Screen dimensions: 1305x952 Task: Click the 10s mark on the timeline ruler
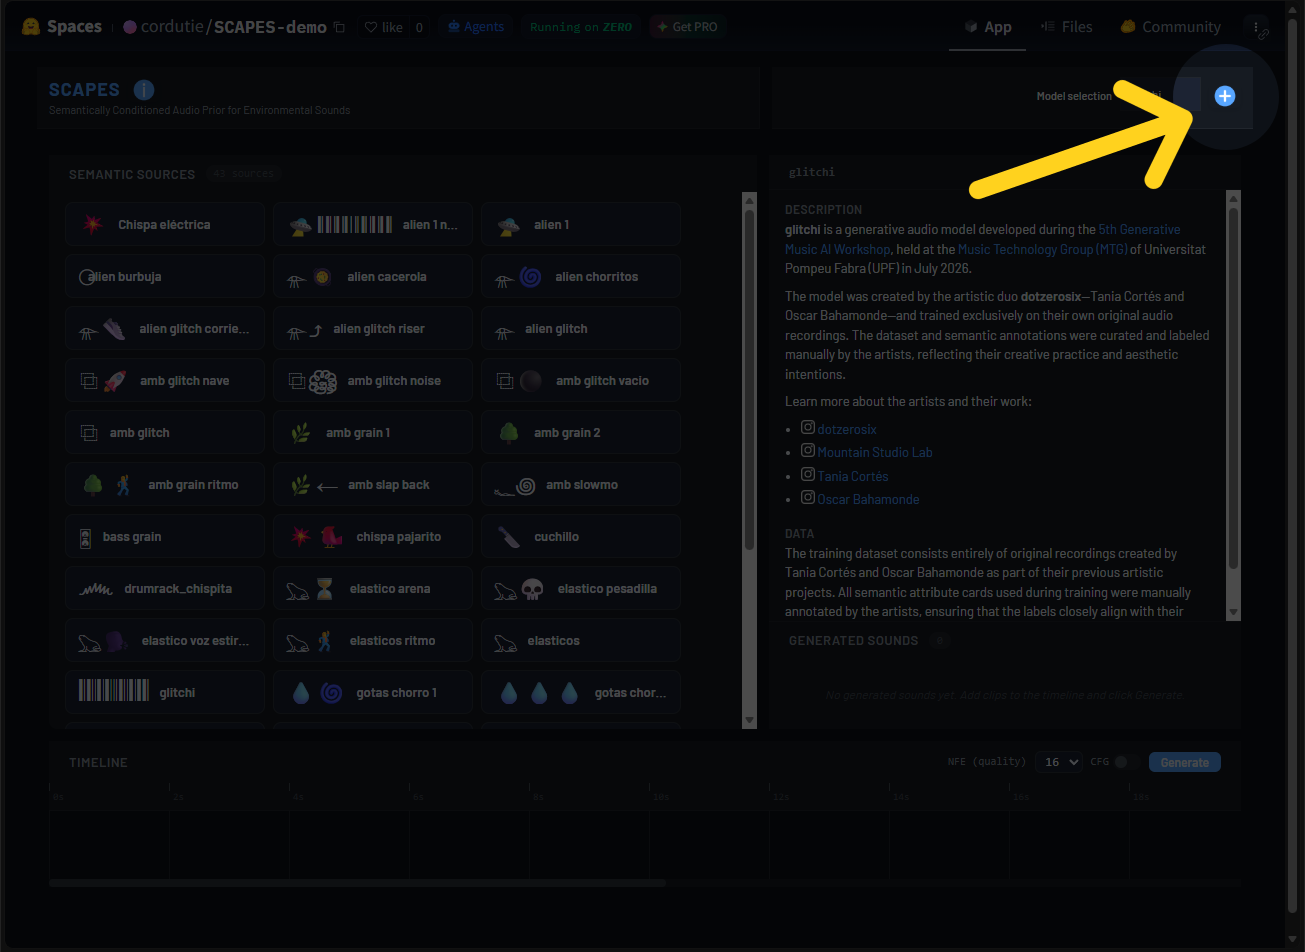coord(661,798)
